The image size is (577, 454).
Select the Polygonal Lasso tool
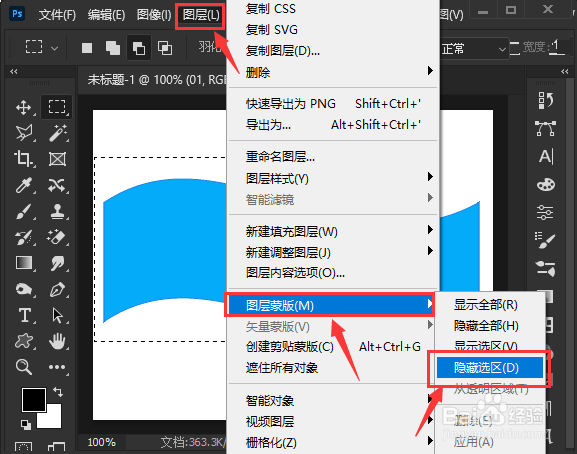coord(24,133)
